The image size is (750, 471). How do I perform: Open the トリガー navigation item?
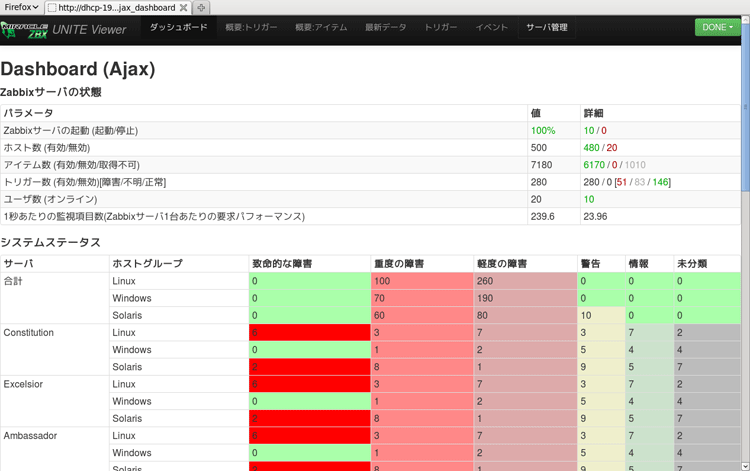[440, 28]
